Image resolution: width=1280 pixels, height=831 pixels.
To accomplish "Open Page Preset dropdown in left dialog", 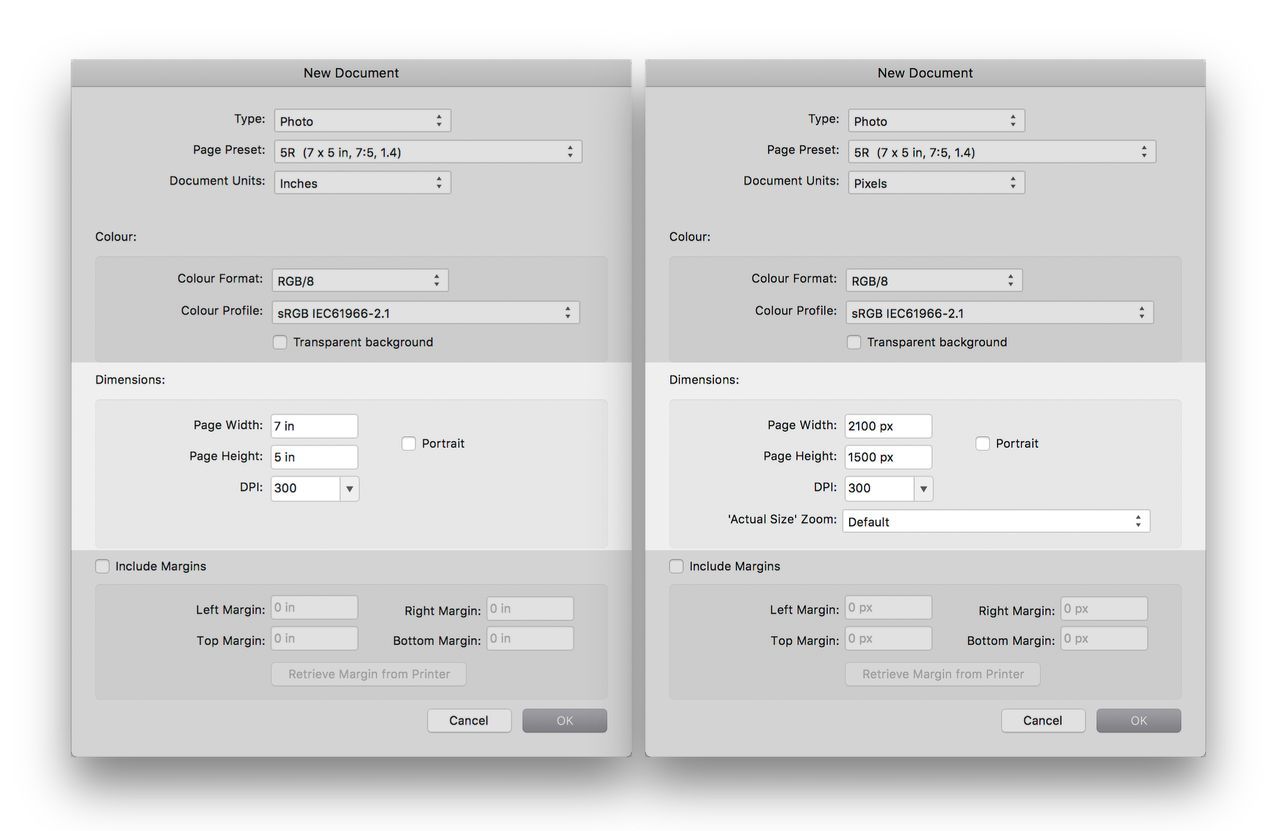I will 428,152.
